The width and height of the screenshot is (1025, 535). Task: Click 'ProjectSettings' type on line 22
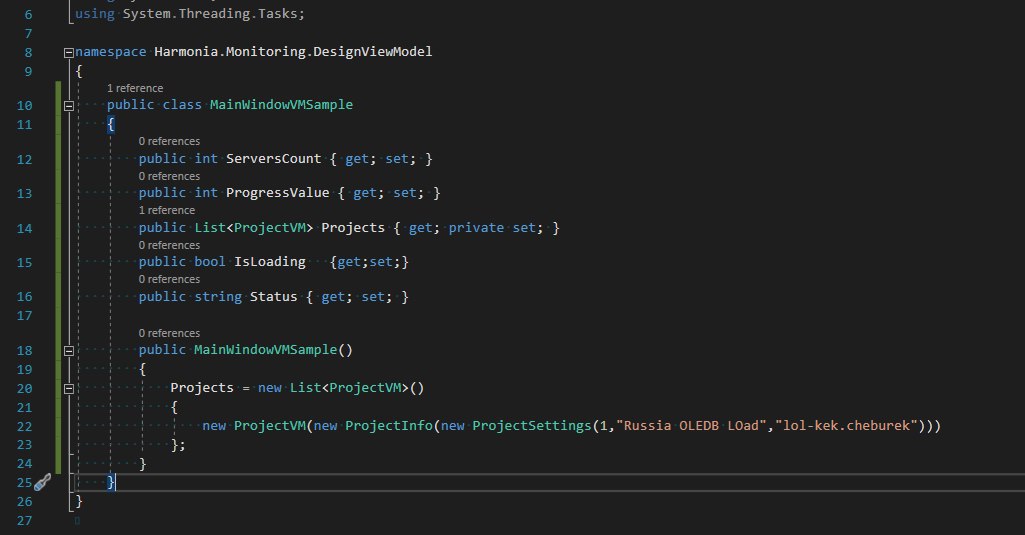[531, 426]
